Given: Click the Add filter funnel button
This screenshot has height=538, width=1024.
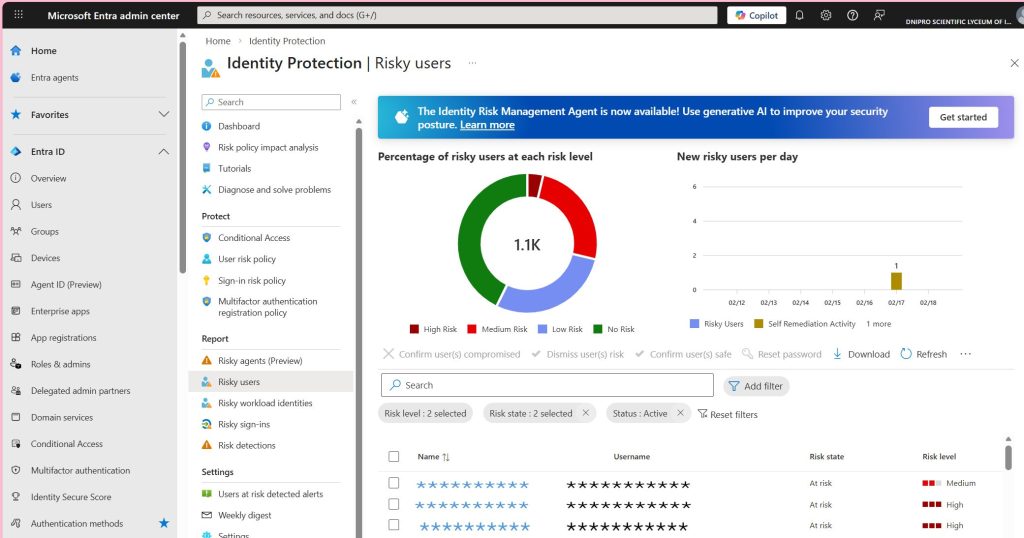Looking at the screenshot, I should pyautogui.click(x=755, y=386).
